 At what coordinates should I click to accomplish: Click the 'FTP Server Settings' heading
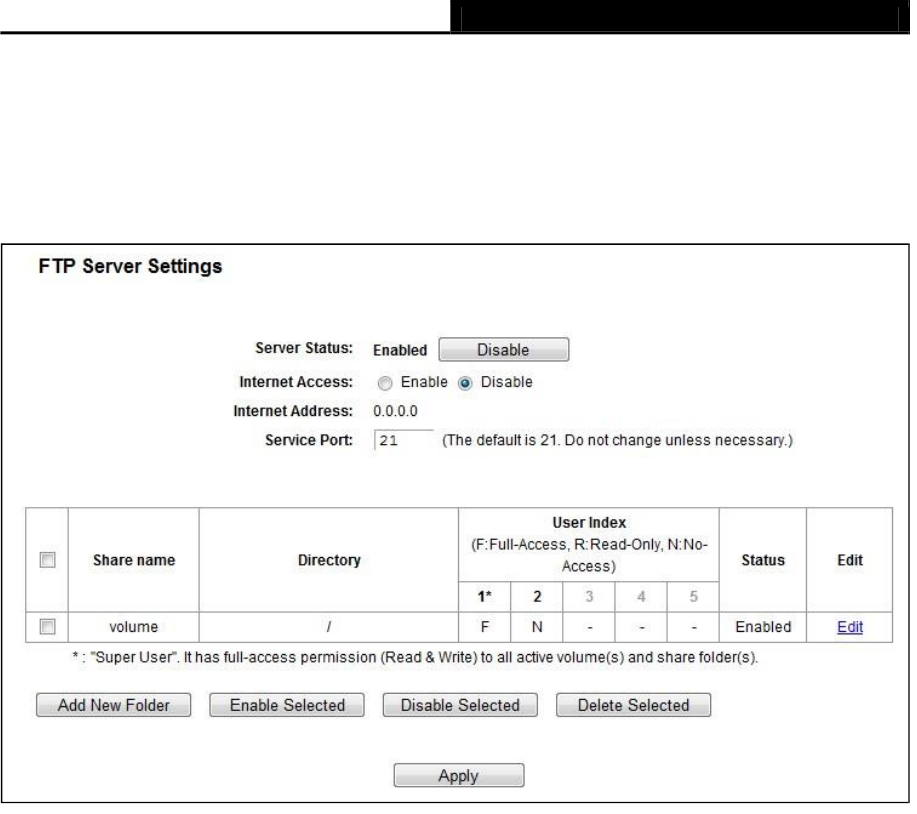131,268
